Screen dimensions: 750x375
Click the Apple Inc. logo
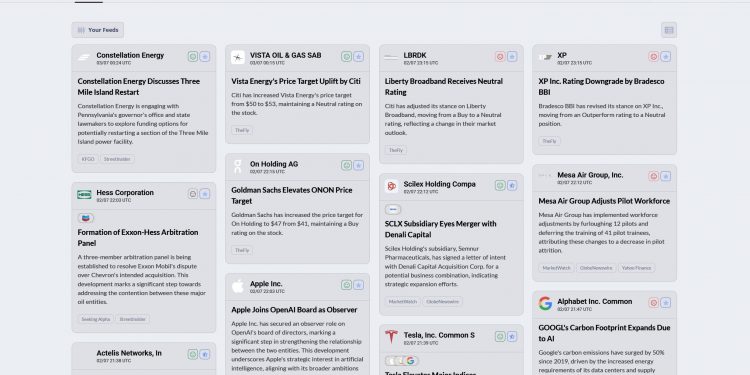[x=238, y=287]
